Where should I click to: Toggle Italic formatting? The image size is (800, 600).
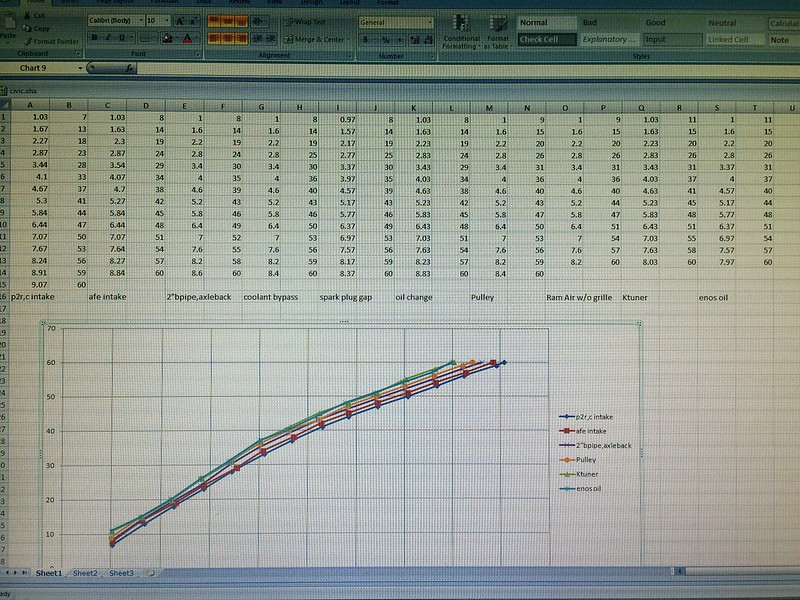pyautogui.click(x=107, y=38)
